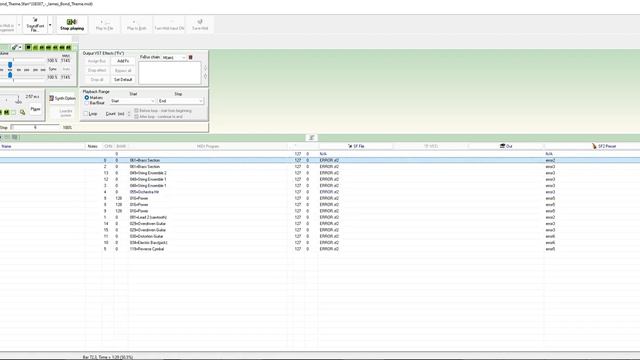Select the Distortion Guitar track row
This screenshot has width=640, height=360.
pos(320,236)
